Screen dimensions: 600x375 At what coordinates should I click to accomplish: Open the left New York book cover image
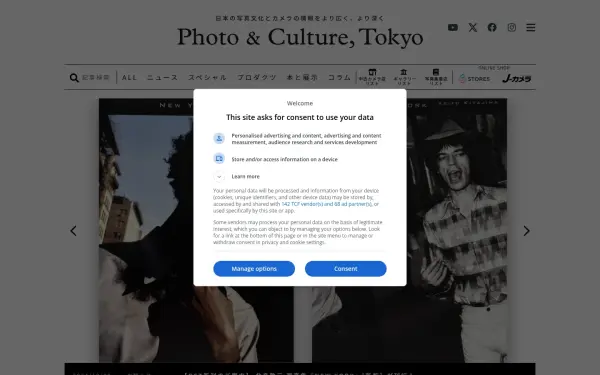click(196, 230)
